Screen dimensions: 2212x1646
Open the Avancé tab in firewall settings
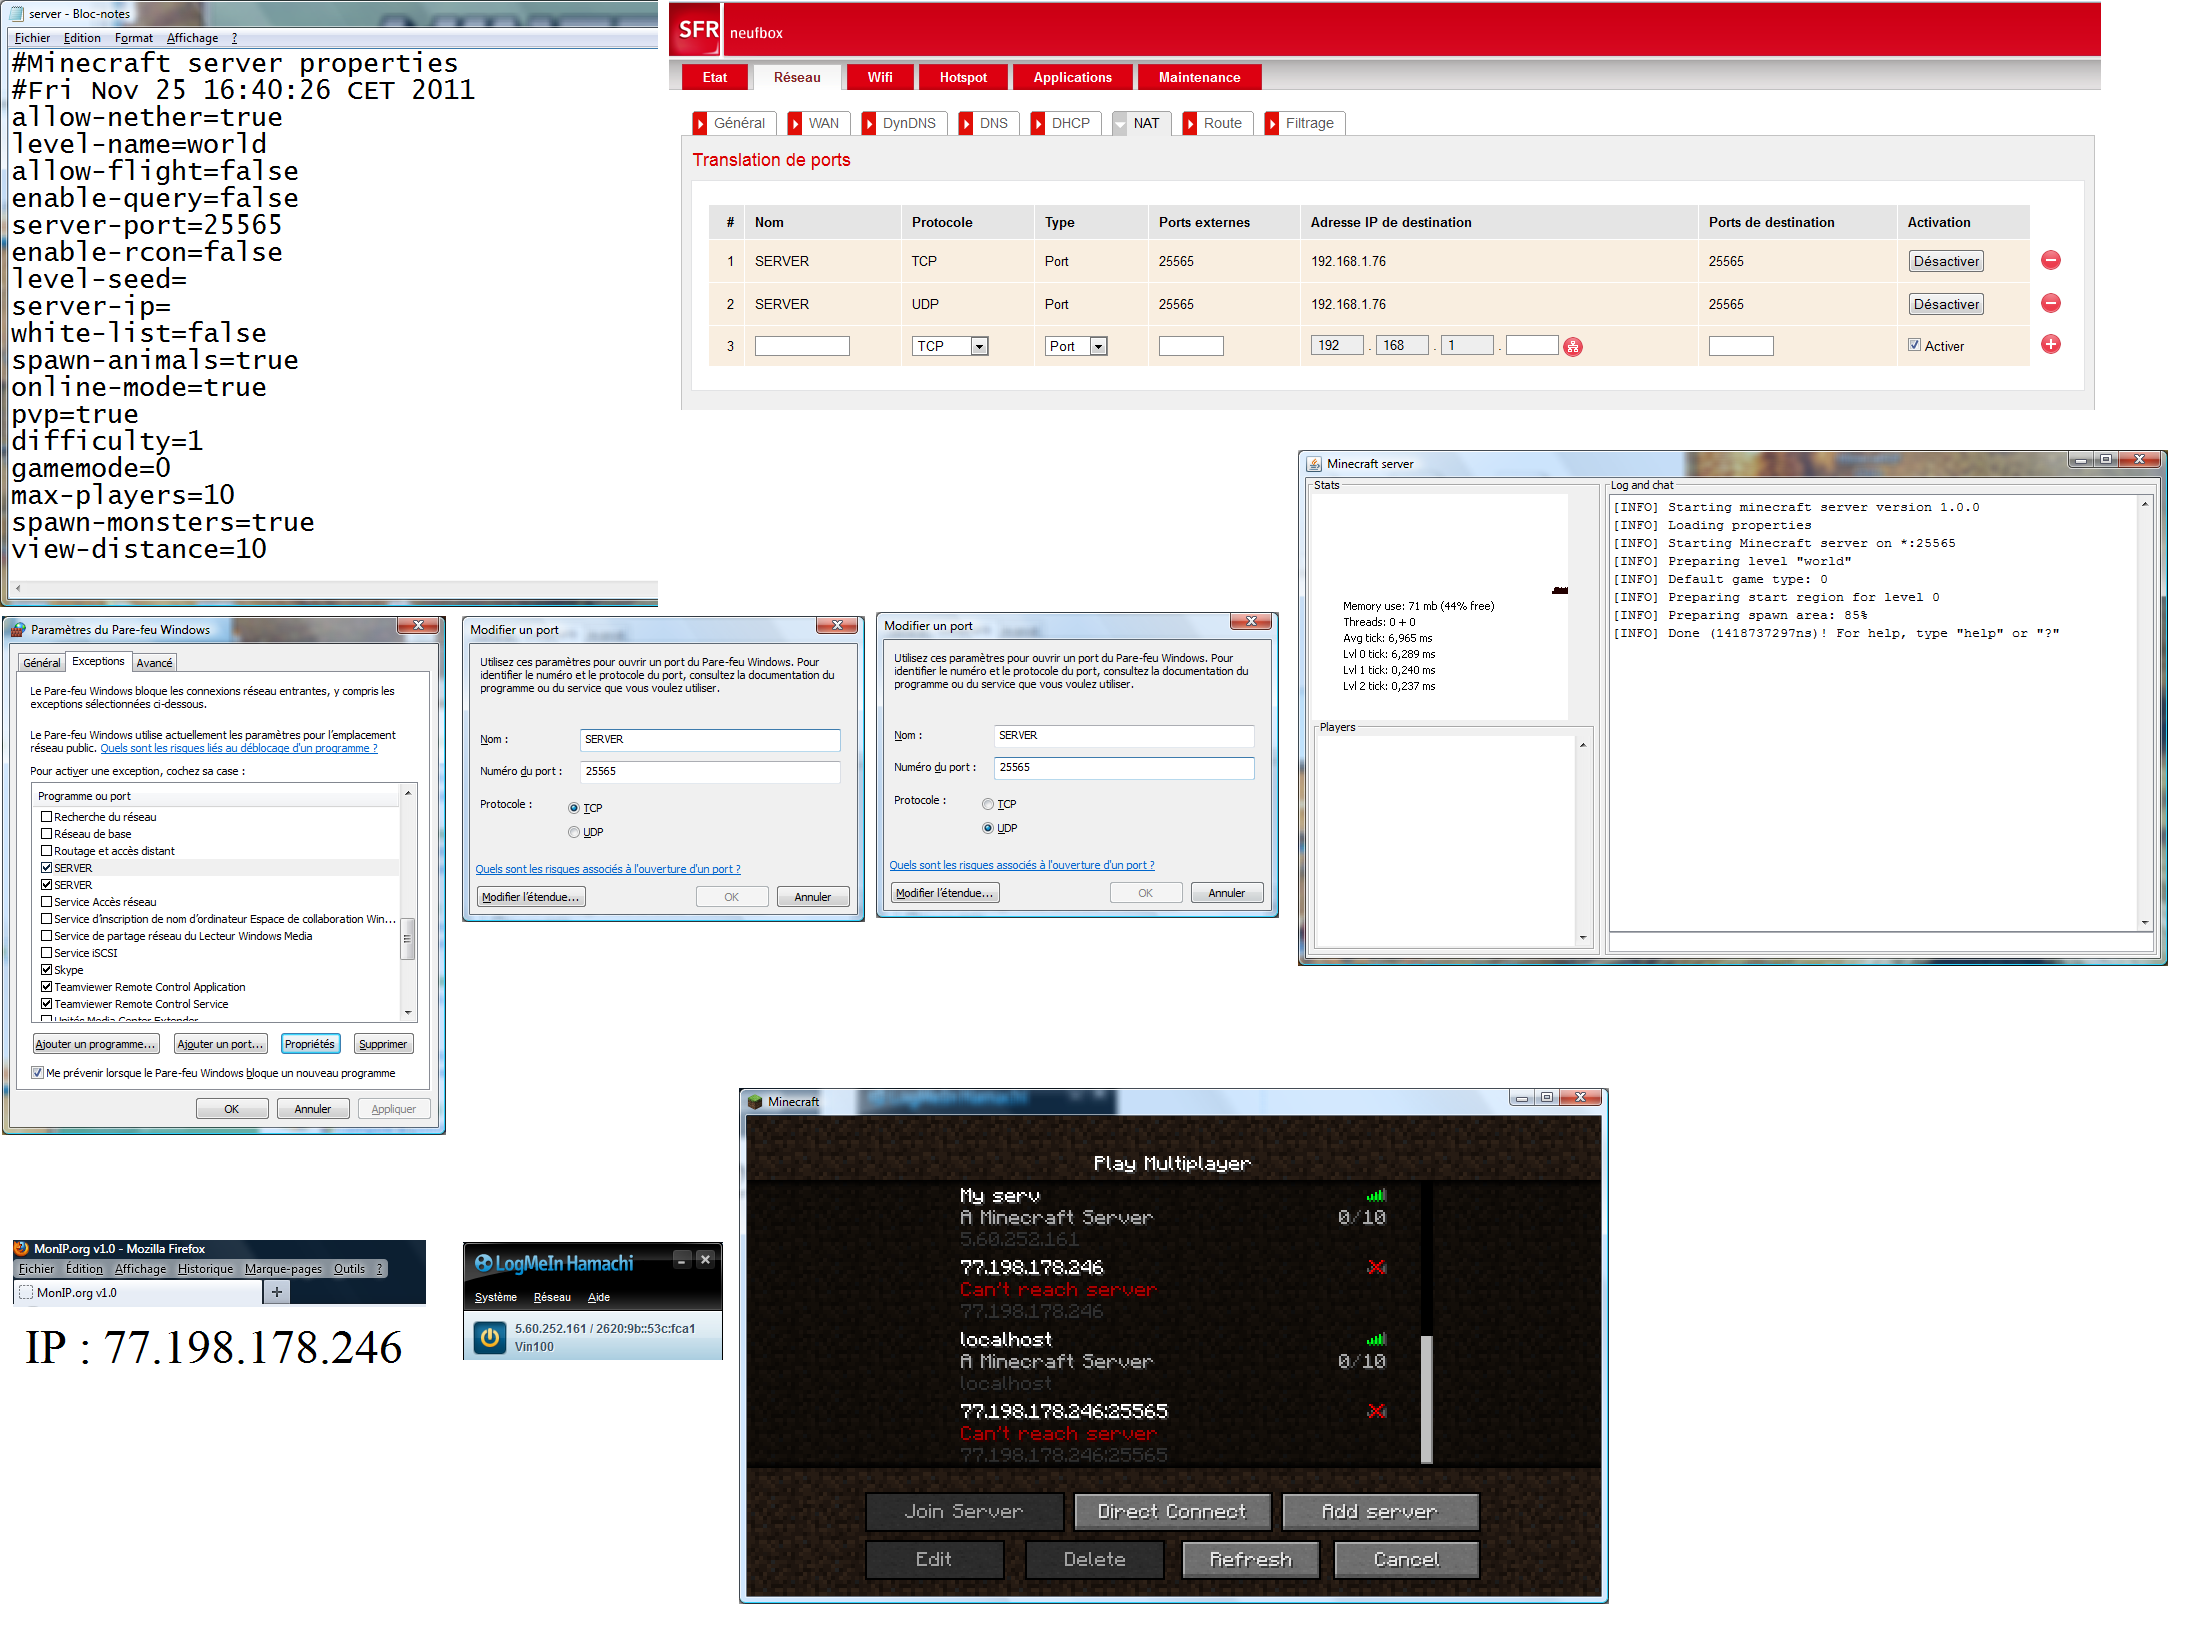[154, 663]
